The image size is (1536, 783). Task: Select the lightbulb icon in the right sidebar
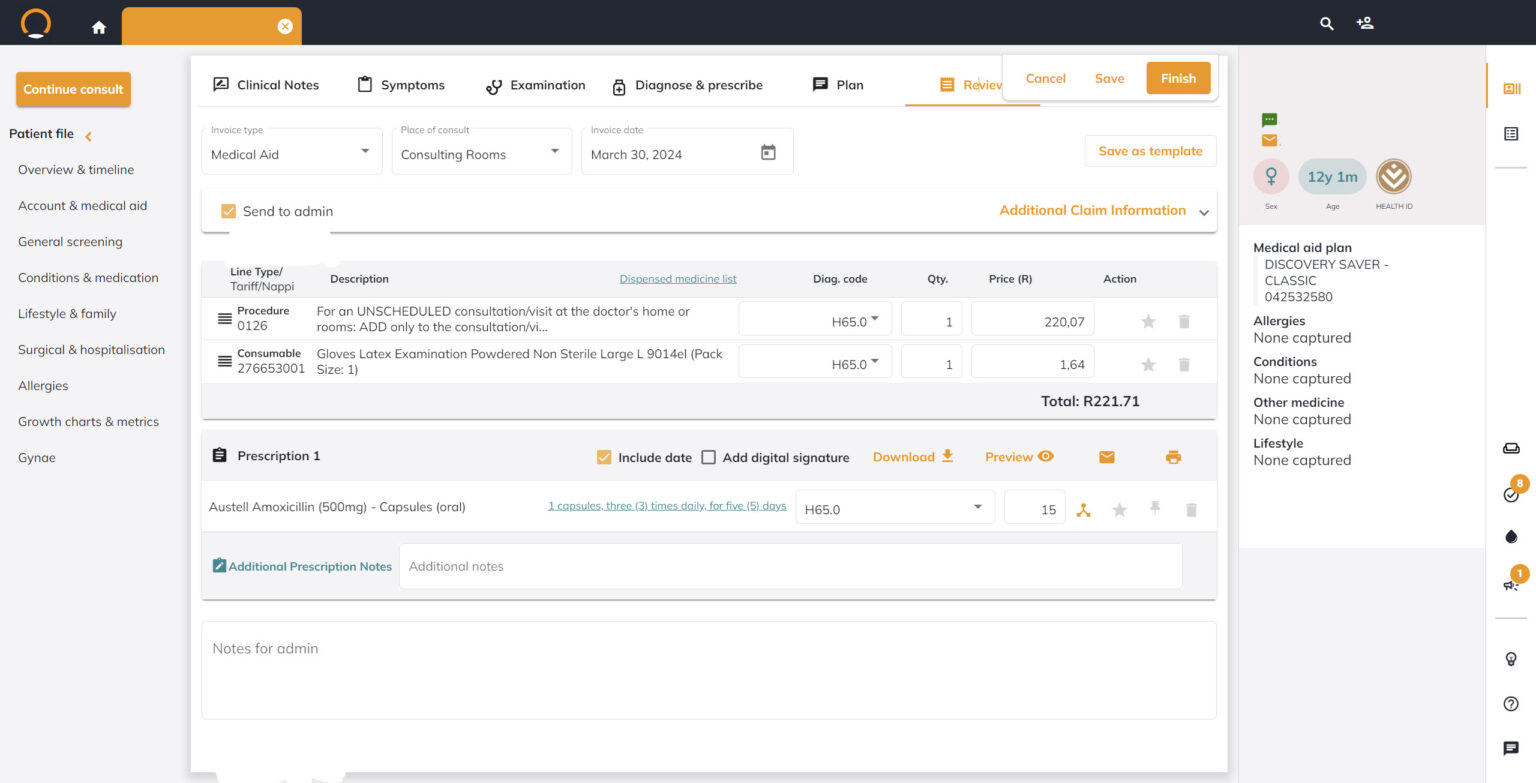(x=1510, y=658)
